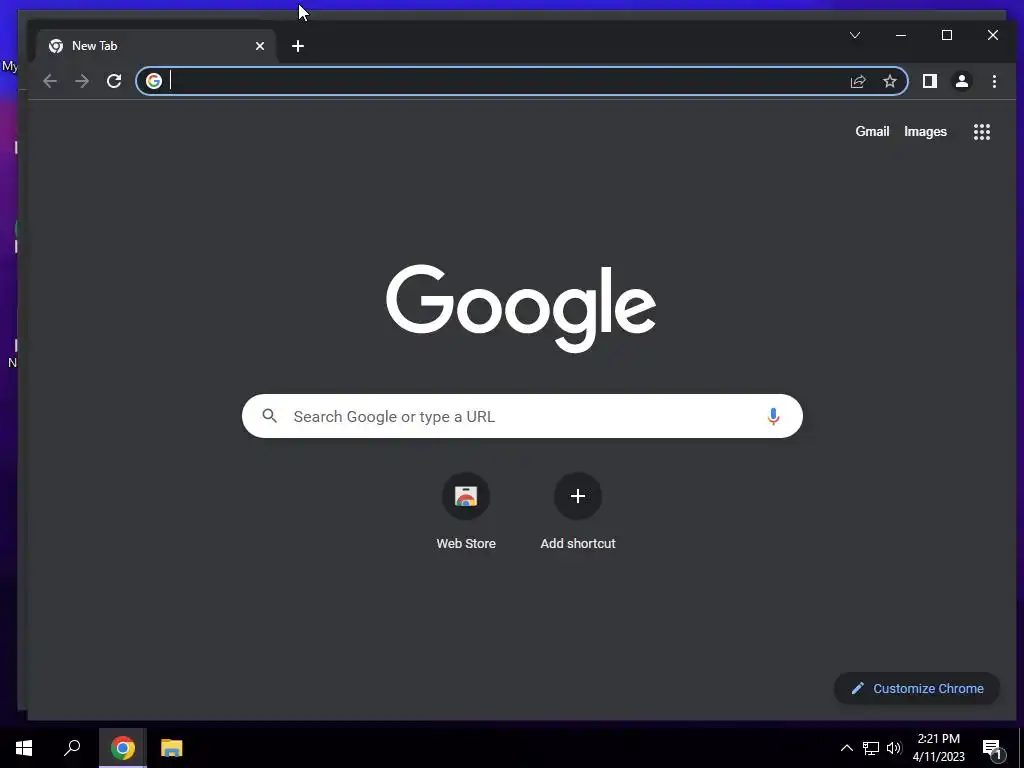This screenshot has width=1024, height=768.
Task: Click the magnifier icon in search box
Action: [x=270, y=415]
